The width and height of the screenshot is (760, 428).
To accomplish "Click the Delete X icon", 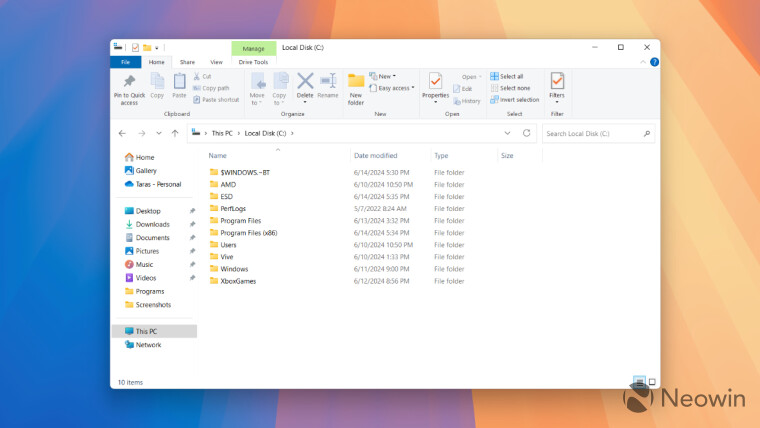I will (x=305, y=81).
